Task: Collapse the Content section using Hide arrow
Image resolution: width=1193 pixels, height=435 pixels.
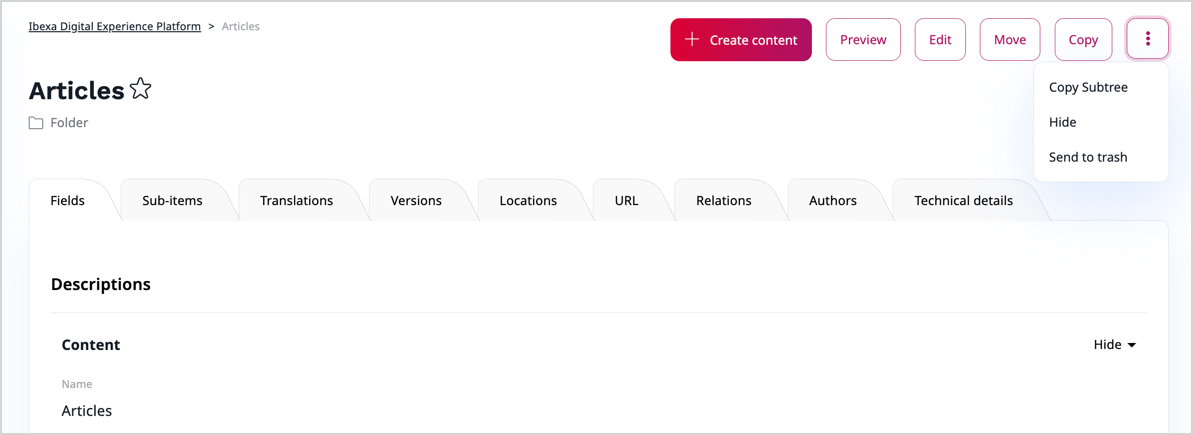Action: (1115, 345)
